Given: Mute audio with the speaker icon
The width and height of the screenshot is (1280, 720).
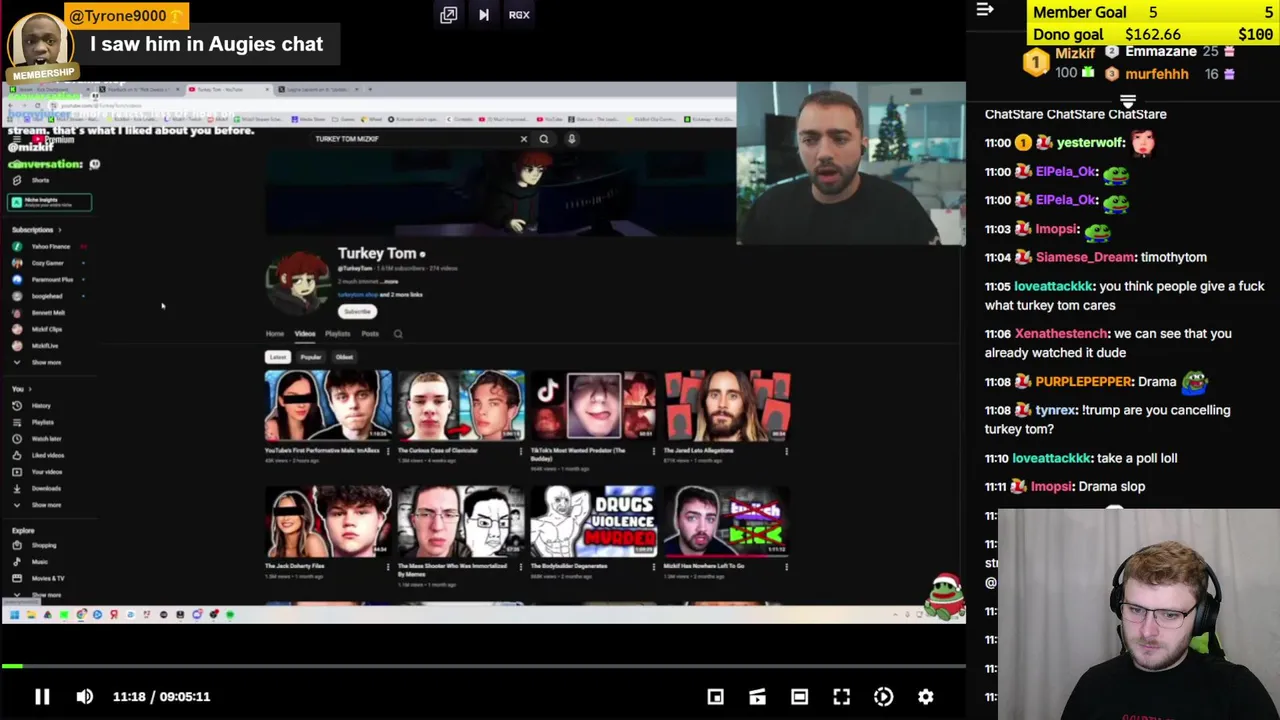Looking at the screenshot, I should click(84, 696).
